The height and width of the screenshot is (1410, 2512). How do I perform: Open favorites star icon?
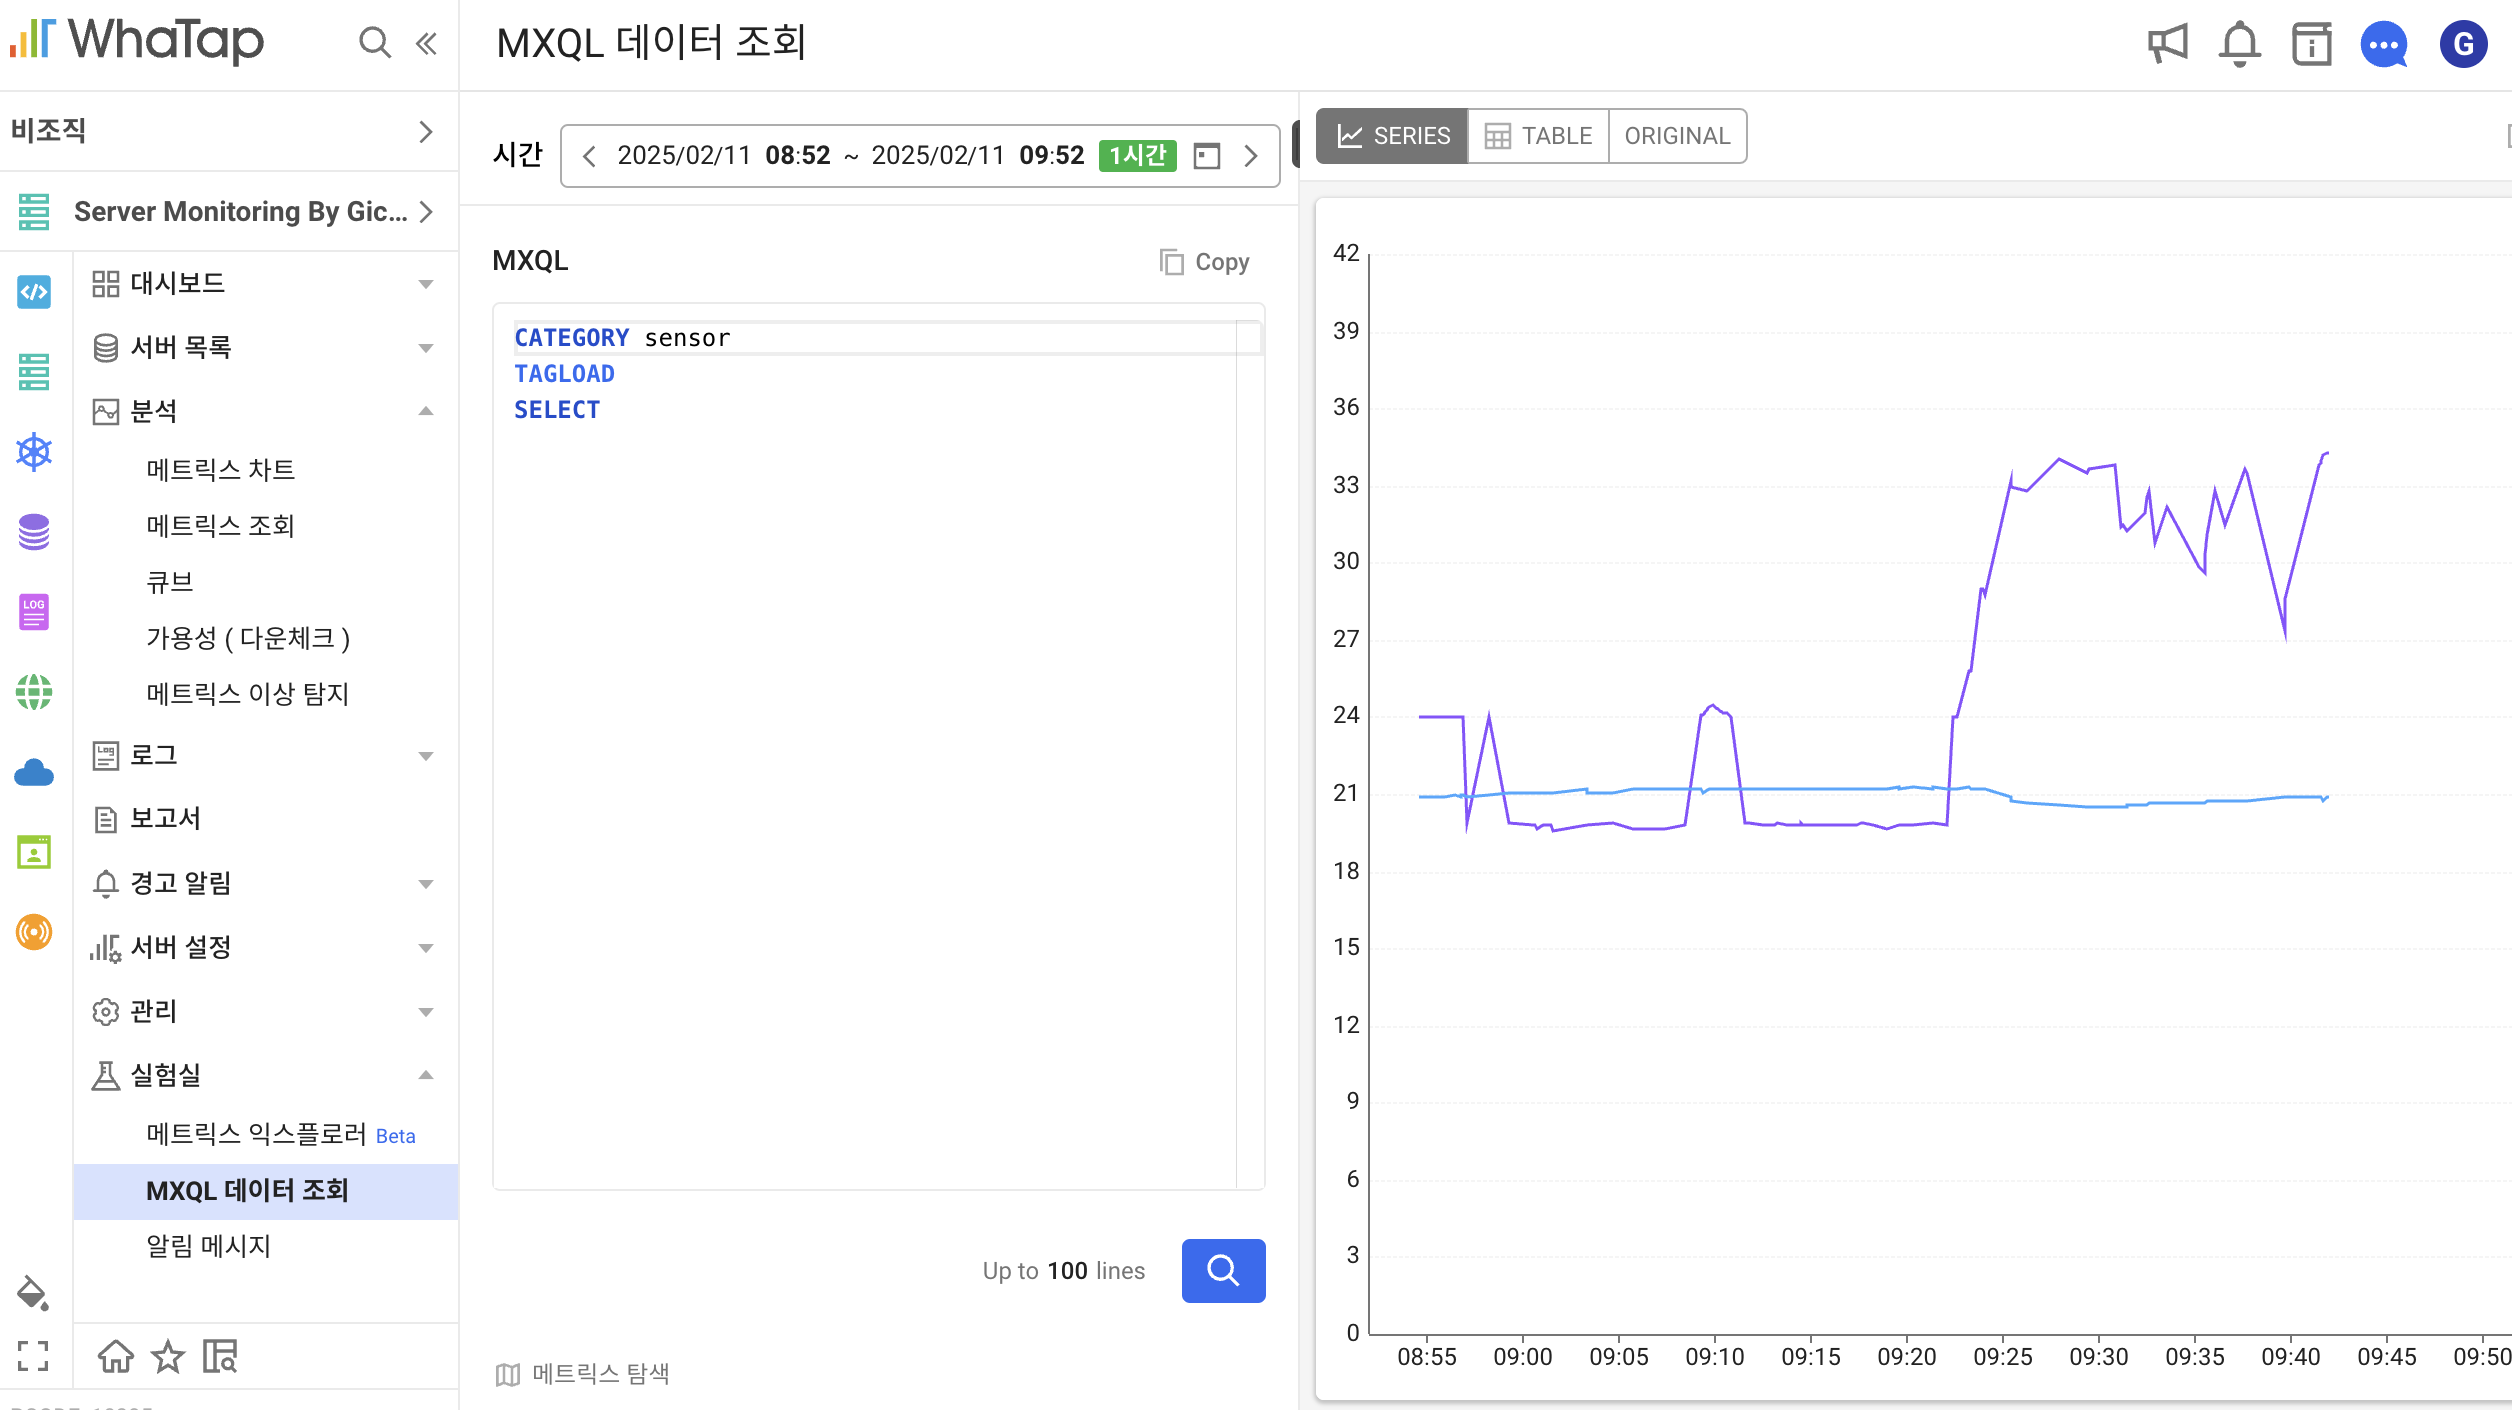[168, 1356]
